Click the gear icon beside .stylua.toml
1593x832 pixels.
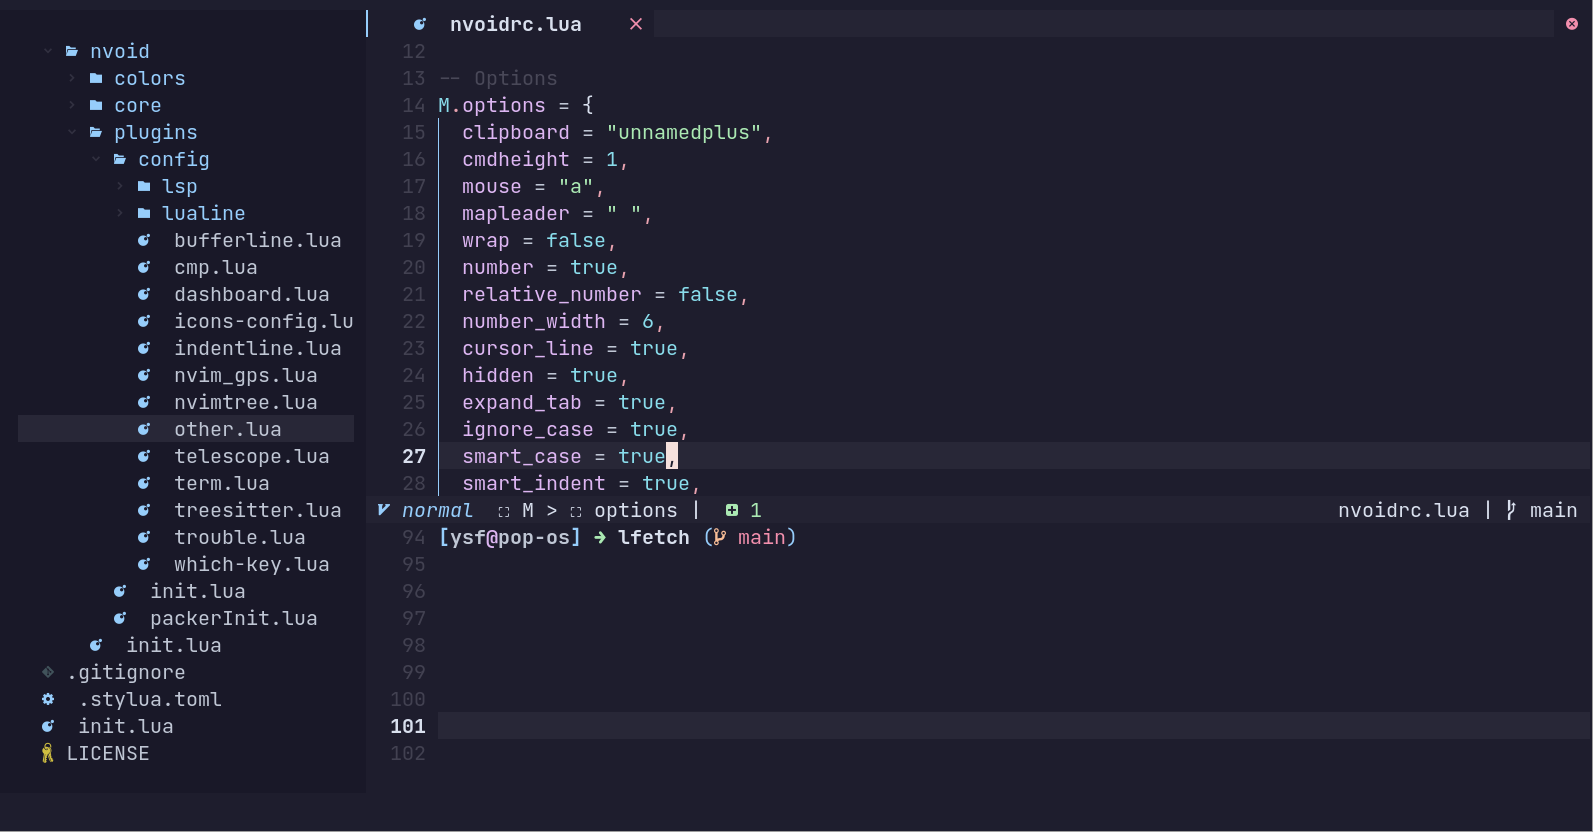coord(48,699)
